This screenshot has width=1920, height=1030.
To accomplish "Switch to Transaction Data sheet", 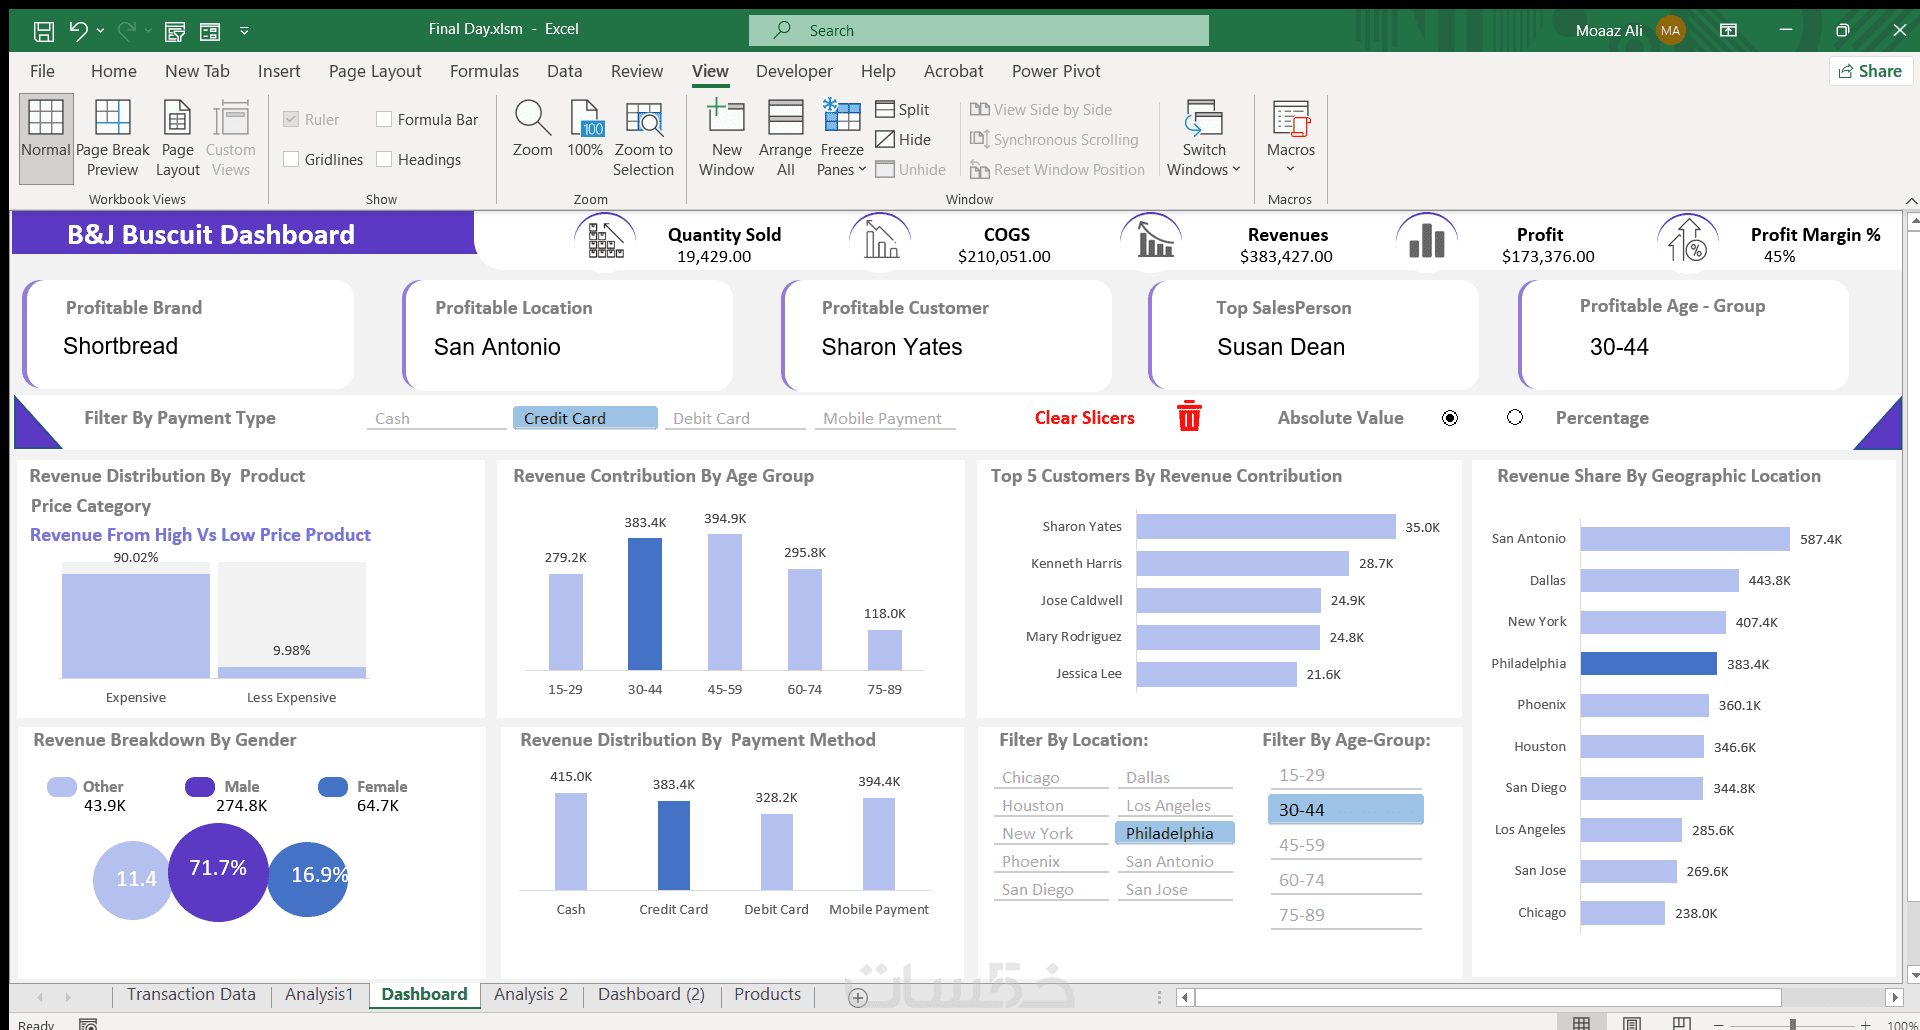I will click(191, 994).
